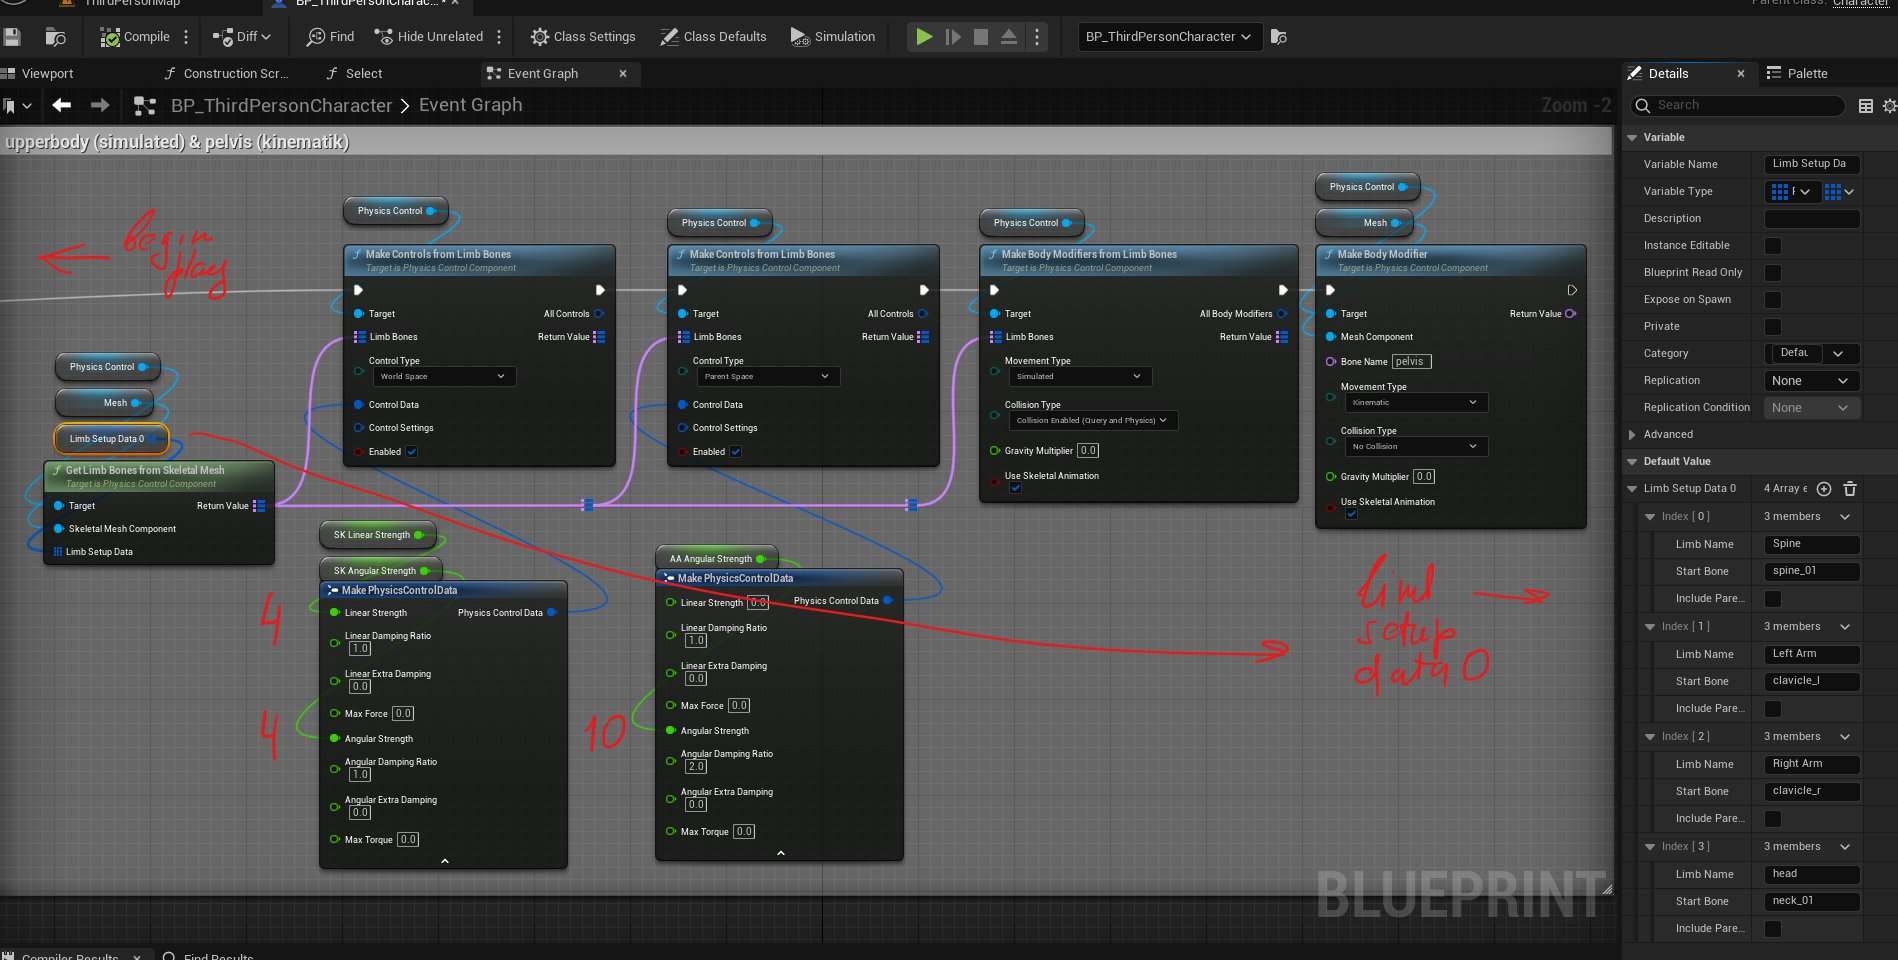Toggle Enabled on Make Controls from Limb Bones
The width and height of the screenshot is (1898, 960).
click(x=411, y=451)
